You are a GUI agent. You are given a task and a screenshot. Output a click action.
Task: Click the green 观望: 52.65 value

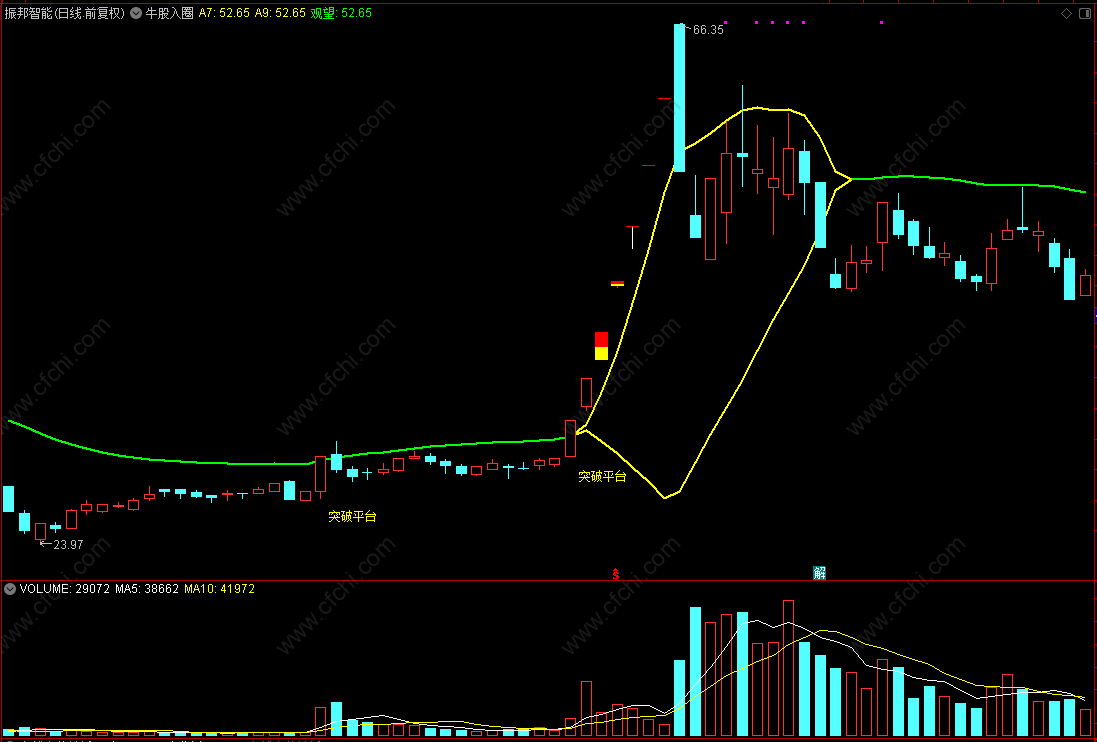(x=341, y=13)
